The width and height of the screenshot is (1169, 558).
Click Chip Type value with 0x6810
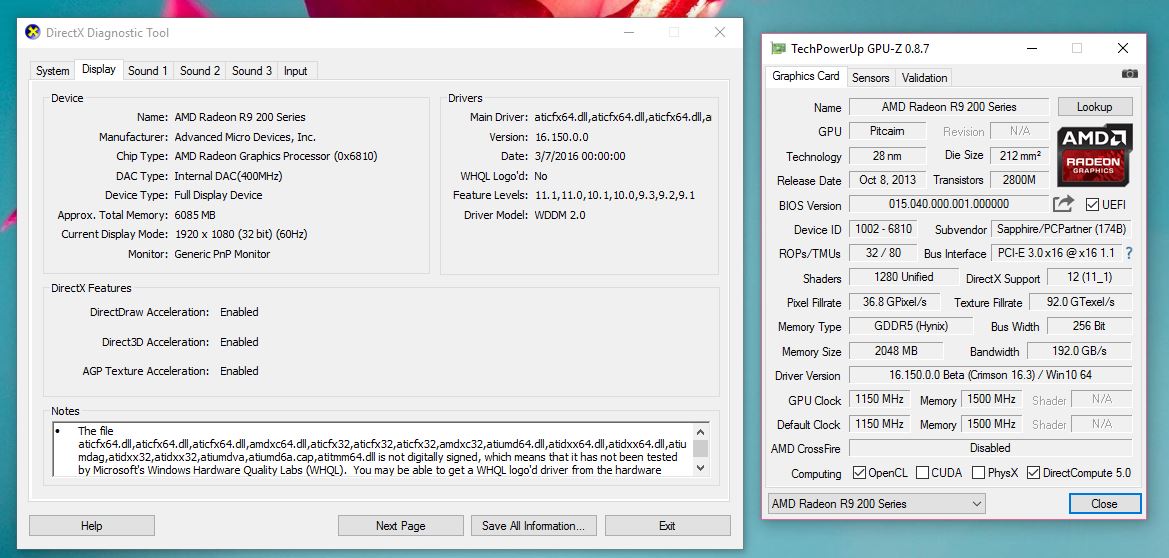[x=276, y=156]
